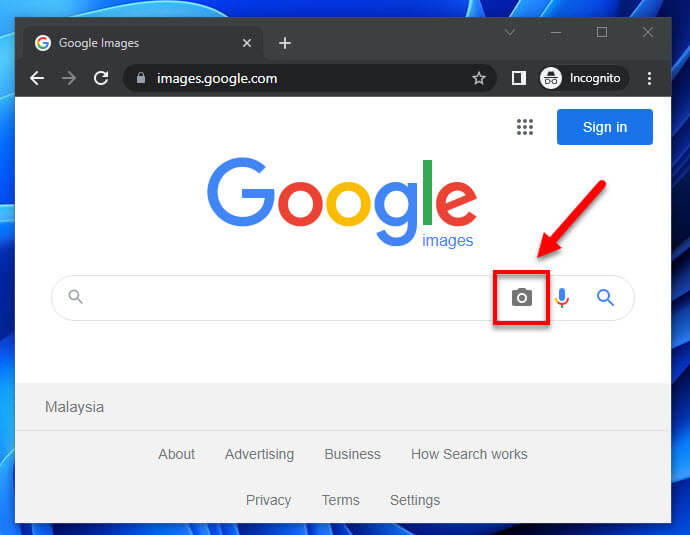Screen dimensions: 690x535
Task: Bookmark this page with star icon
Action: pos(479,78)
